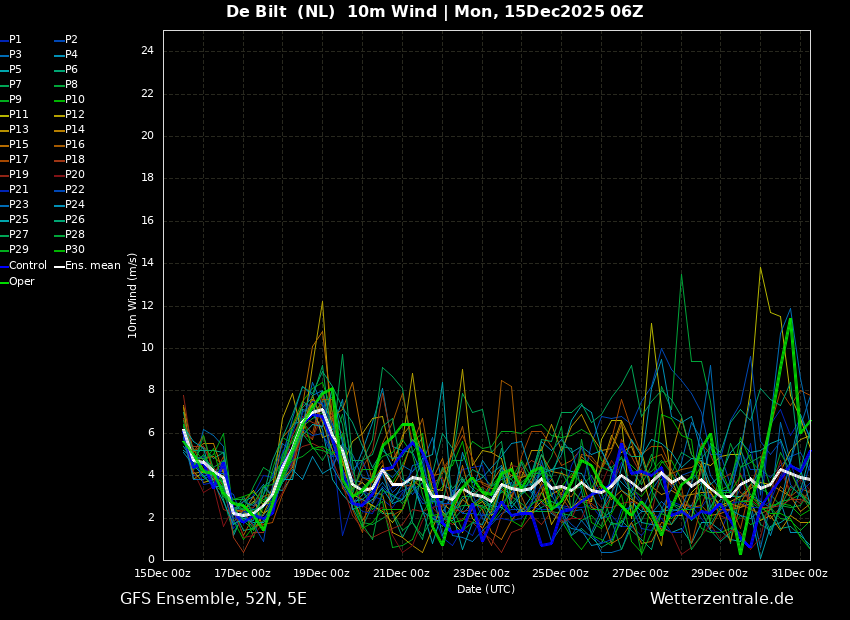Click the P16 legend entry
The height and width of the screenshot is (620, 850).
coord(75,145)
